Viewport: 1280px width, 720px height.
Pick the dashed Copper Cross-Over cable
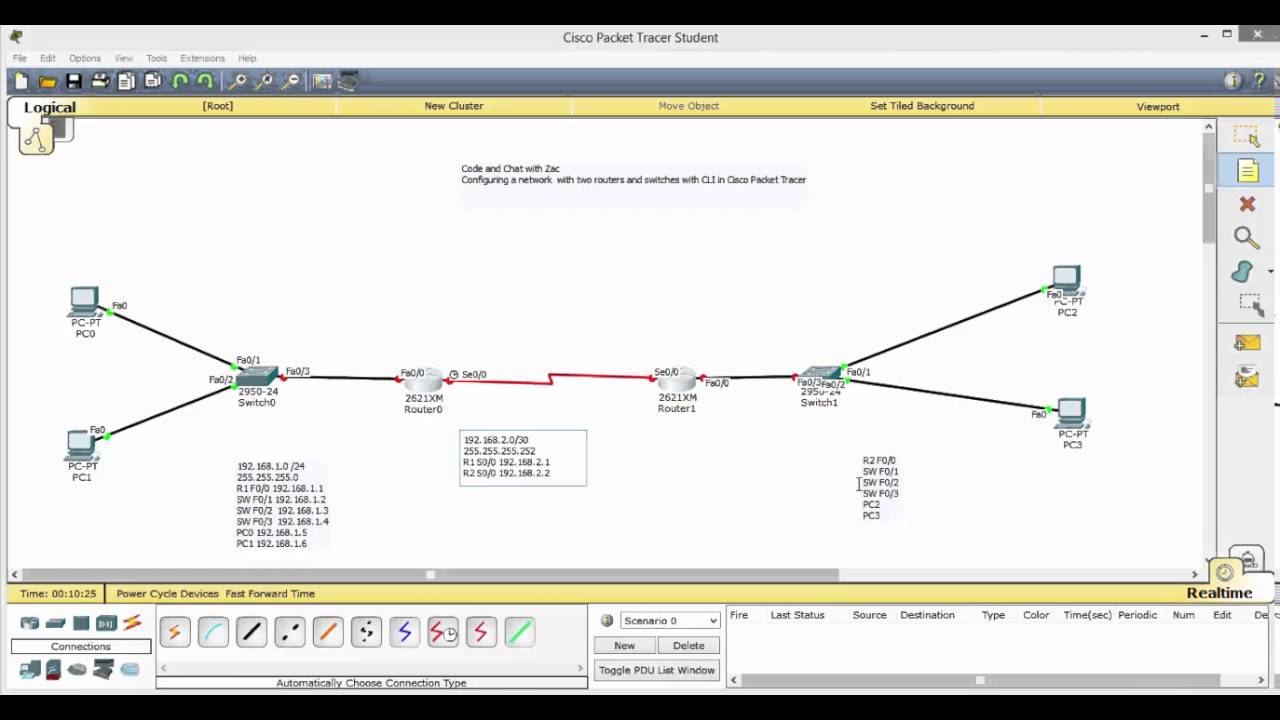pyautogui.click(x=290, y=632)
